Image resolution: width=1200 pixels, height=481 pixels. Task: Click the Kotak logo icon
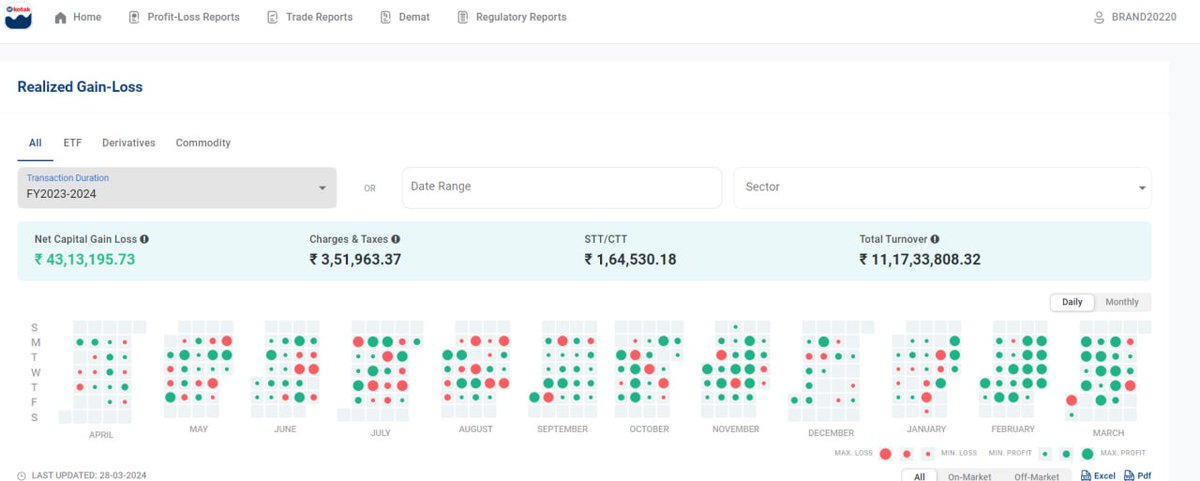(18, 17)
